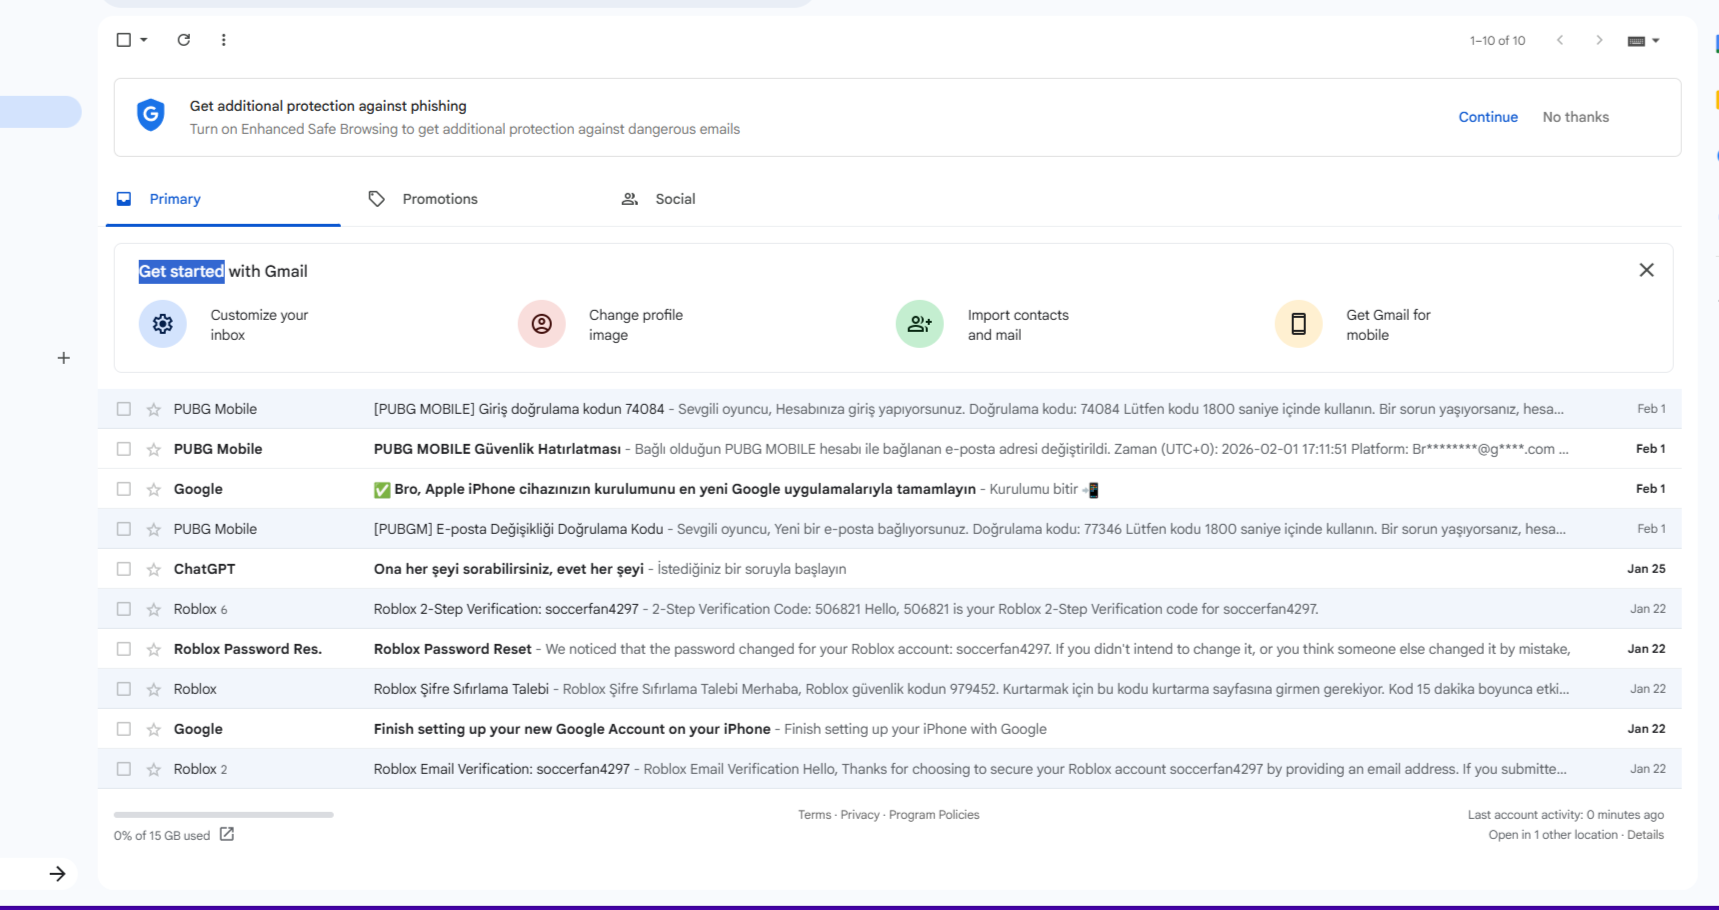Click the plus icon in the left sidebar
1719x910 pixels.
(x=64, y=358)
